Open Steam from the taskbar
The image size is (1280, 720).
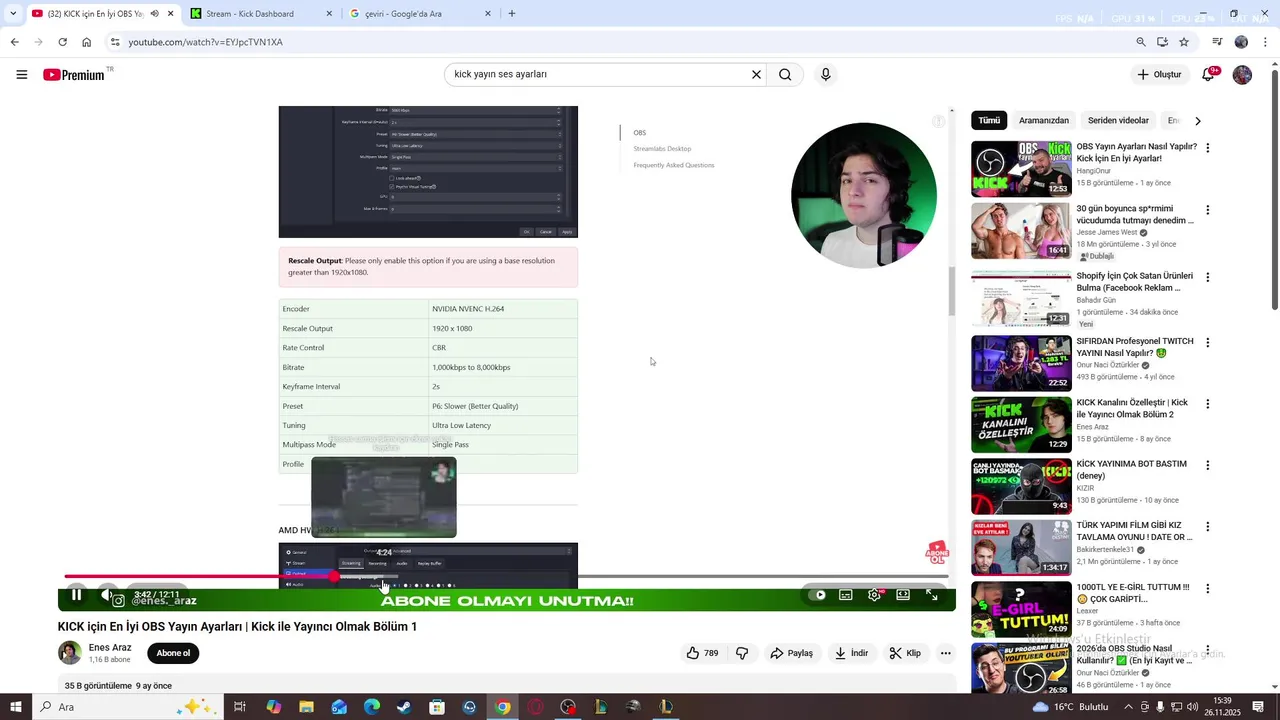click(404, 707)
